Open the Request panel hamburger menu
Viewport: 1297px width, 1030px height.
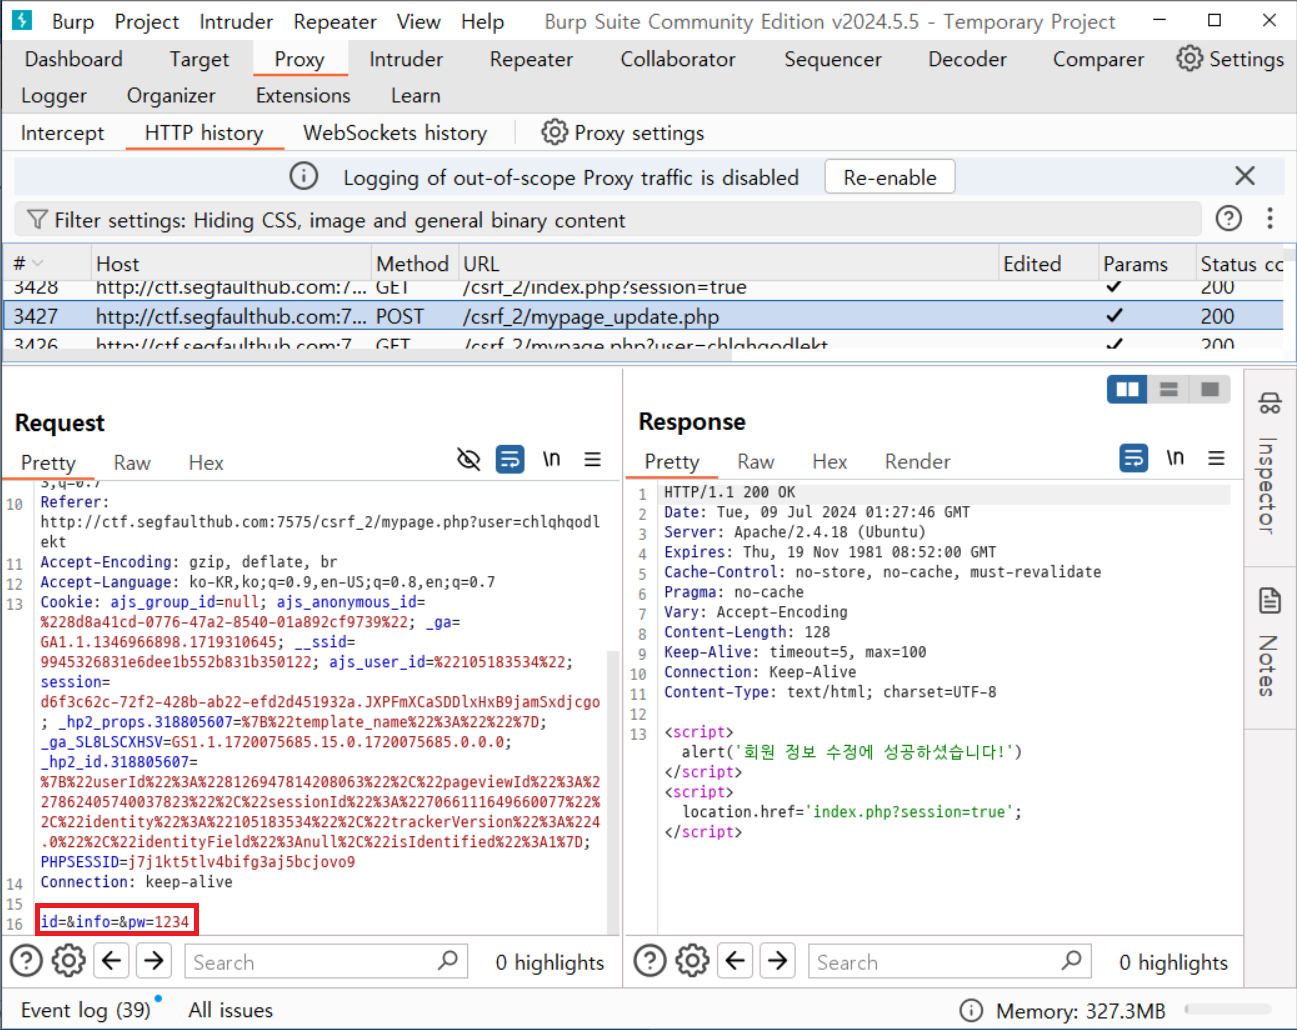pyautogui.click(x=593, y=459)
